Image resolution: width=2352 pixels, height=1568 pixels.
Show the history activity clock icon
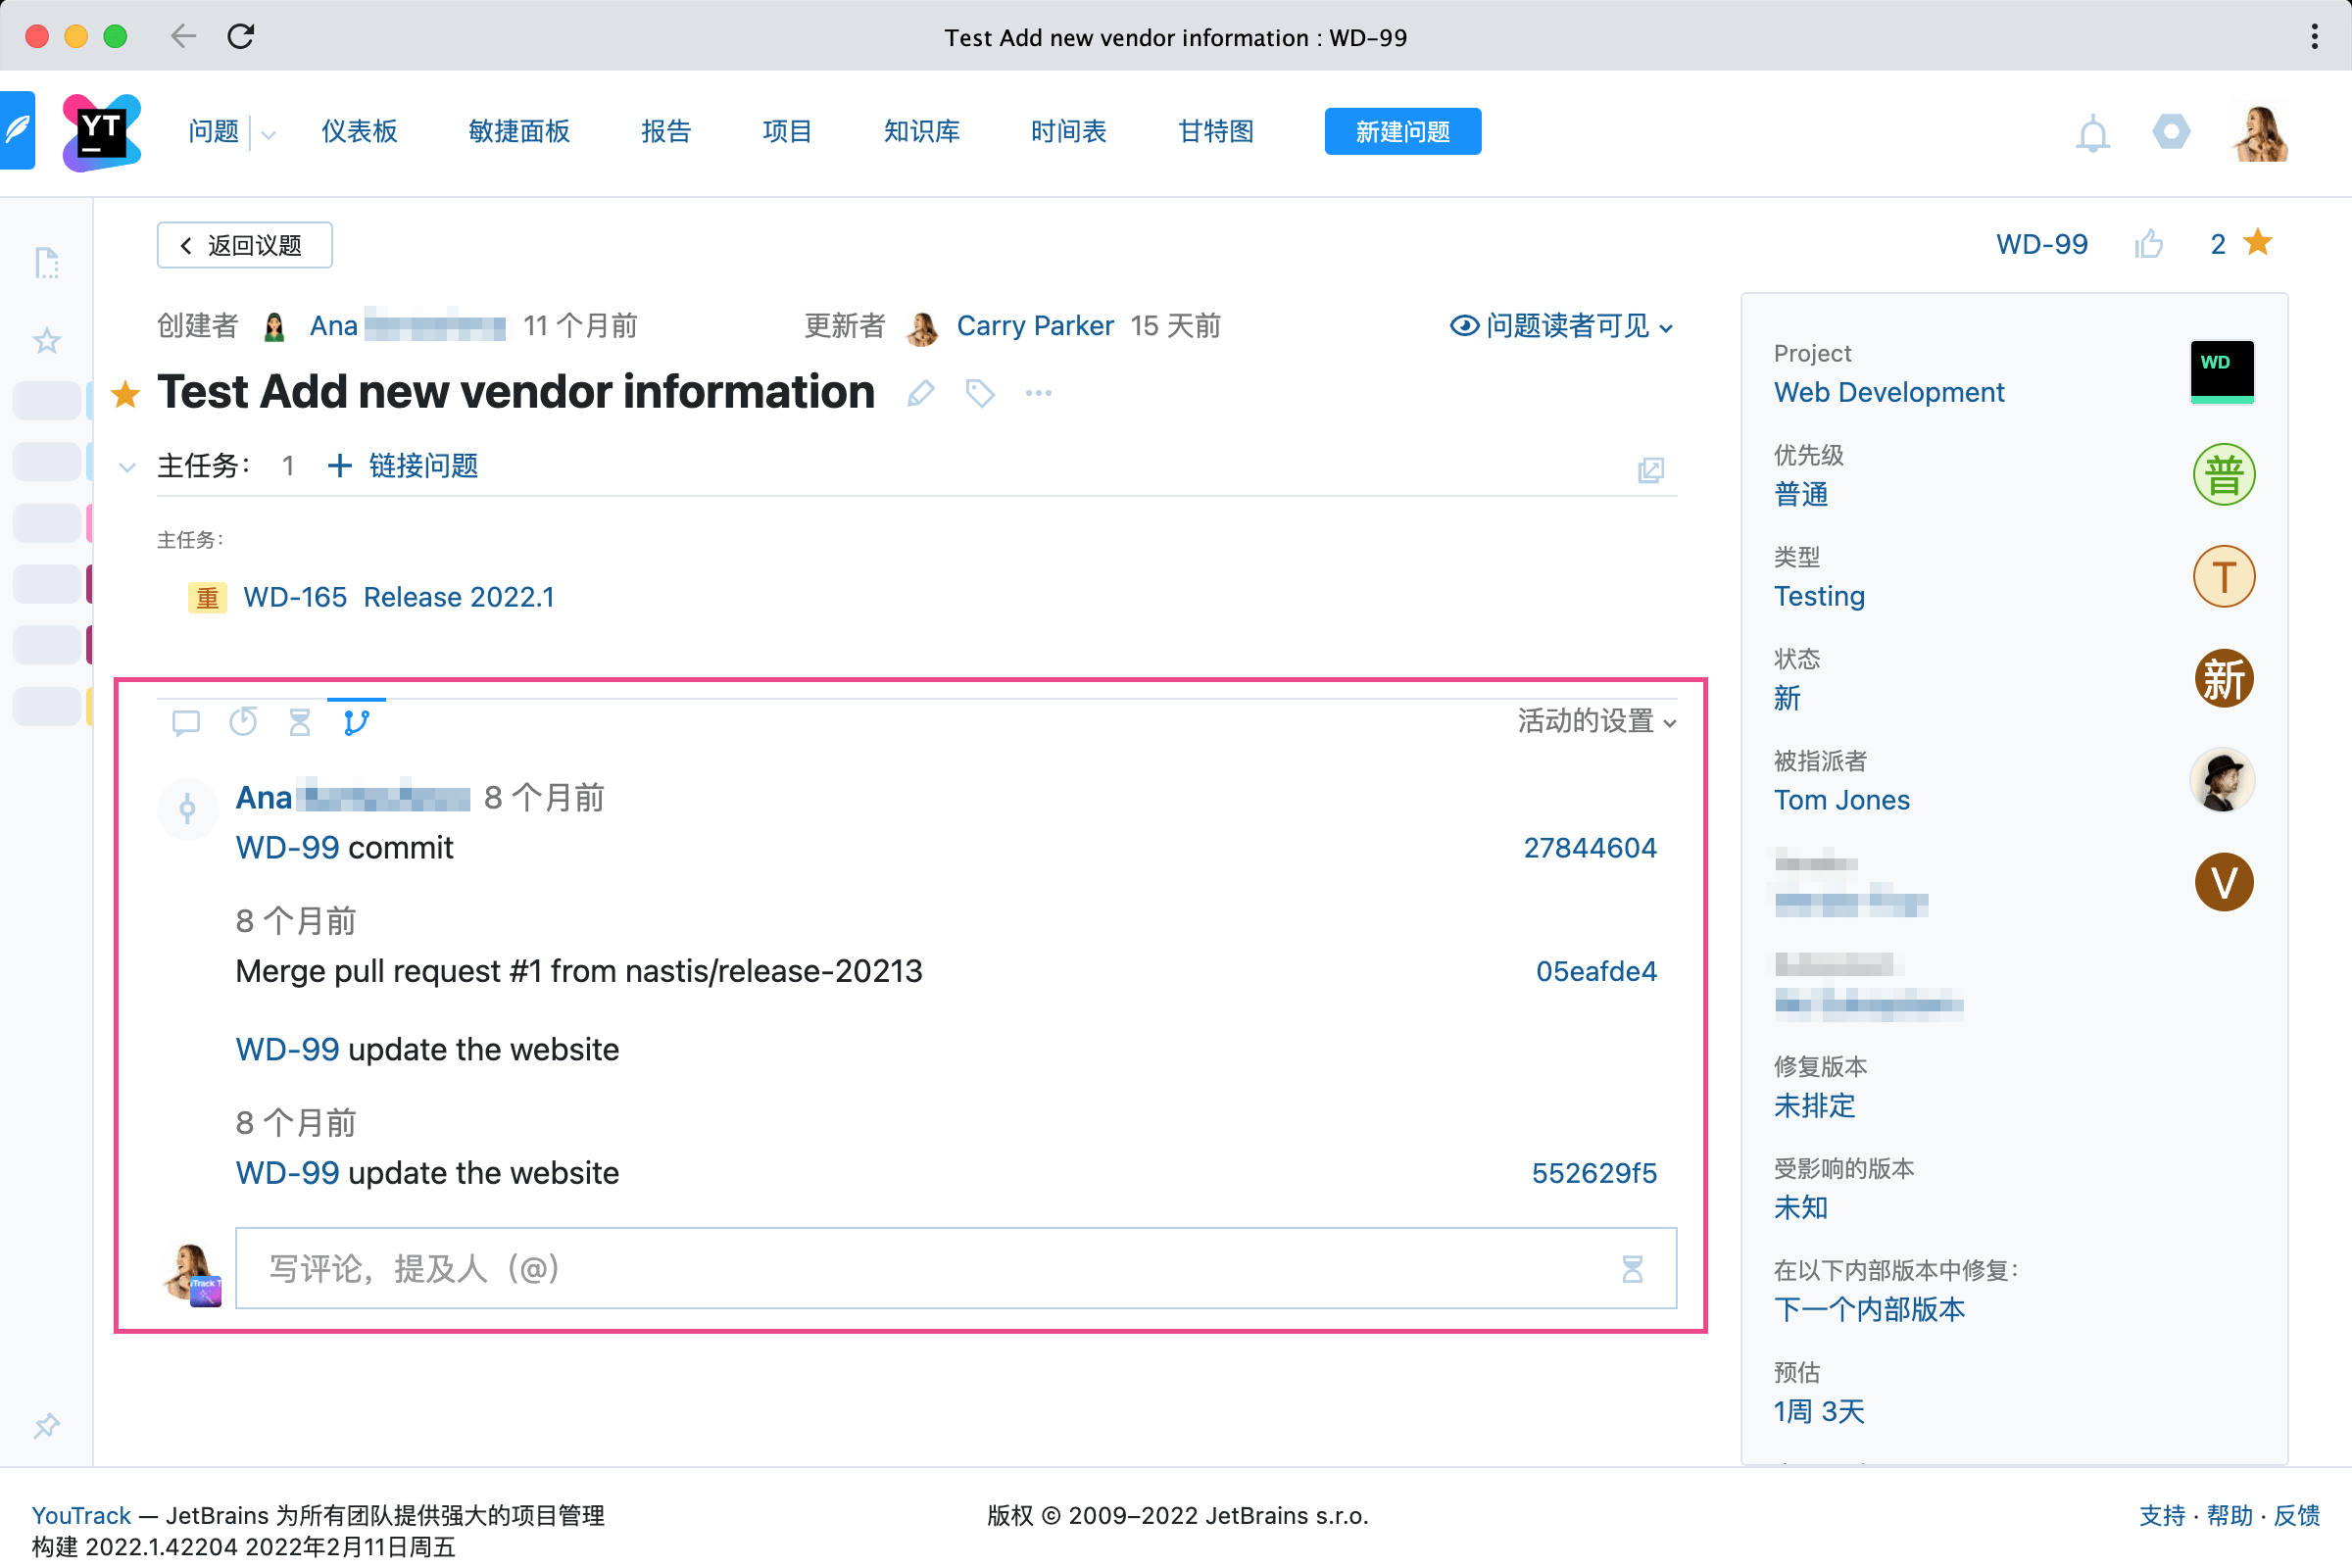point(243,722)
